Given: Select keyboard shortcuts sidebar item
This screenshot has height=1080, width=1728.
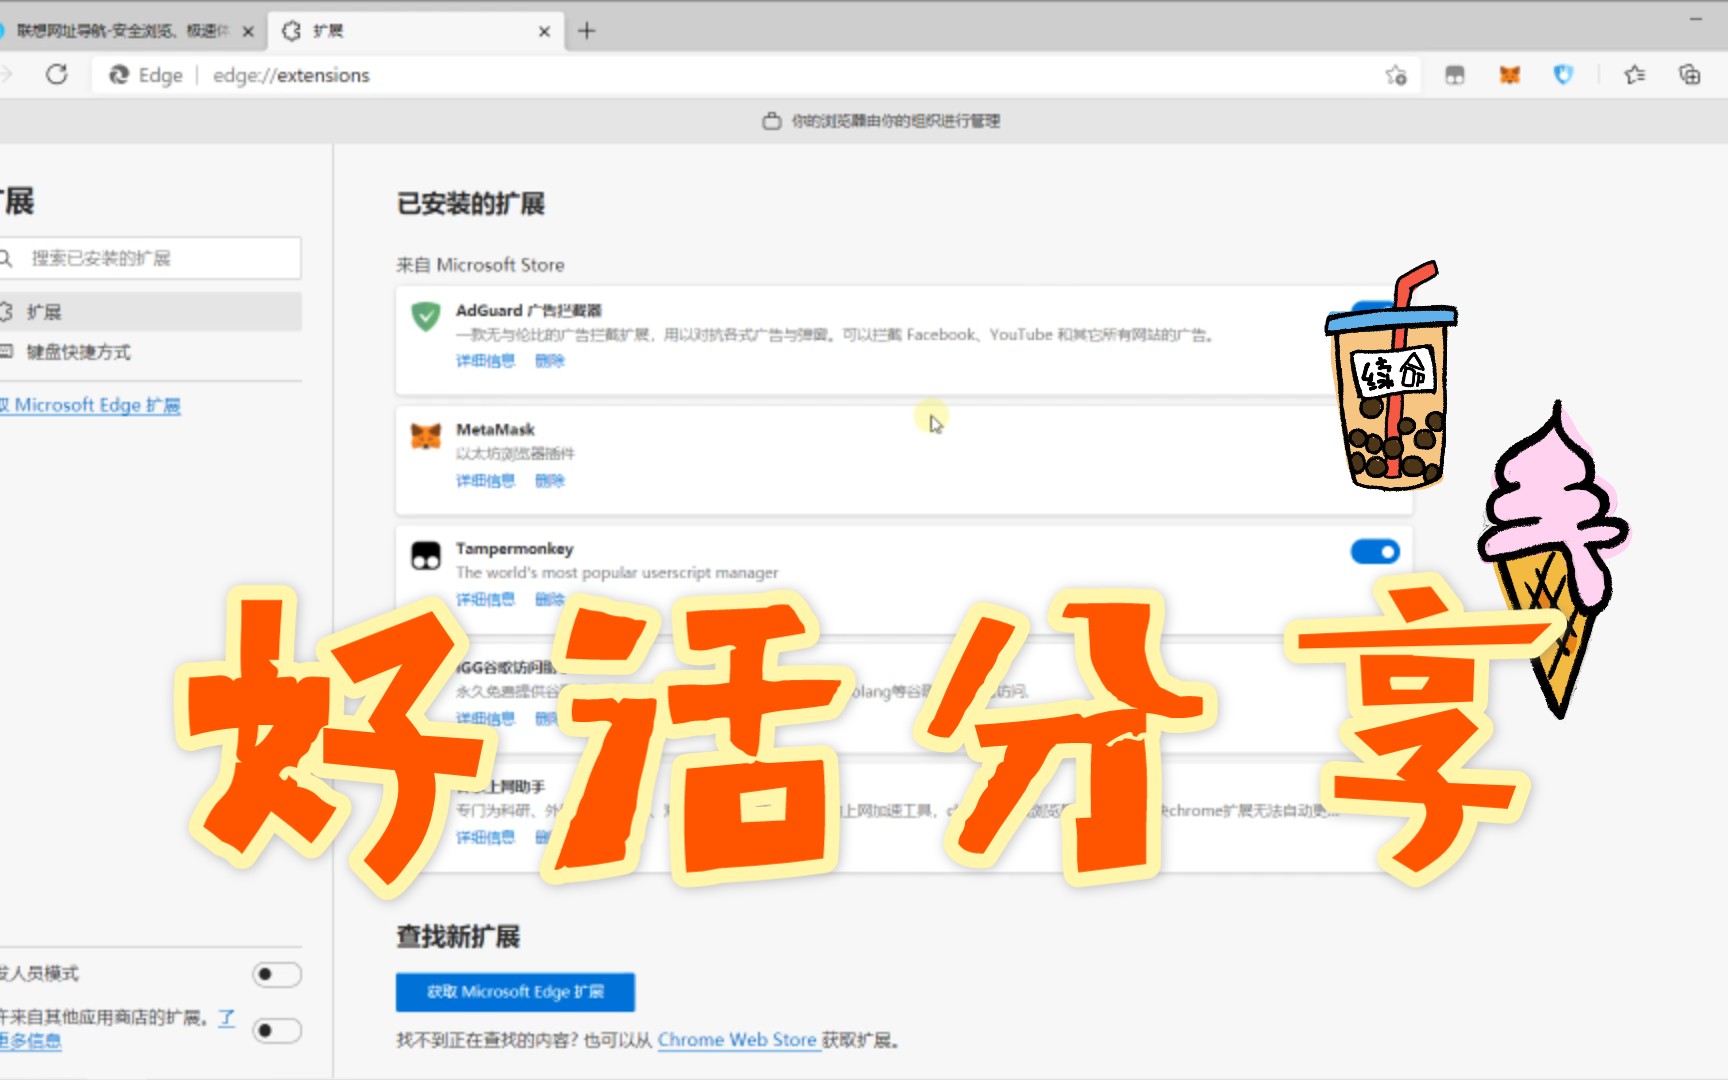Looking at the screenshot, I should (x=150, y=352).
